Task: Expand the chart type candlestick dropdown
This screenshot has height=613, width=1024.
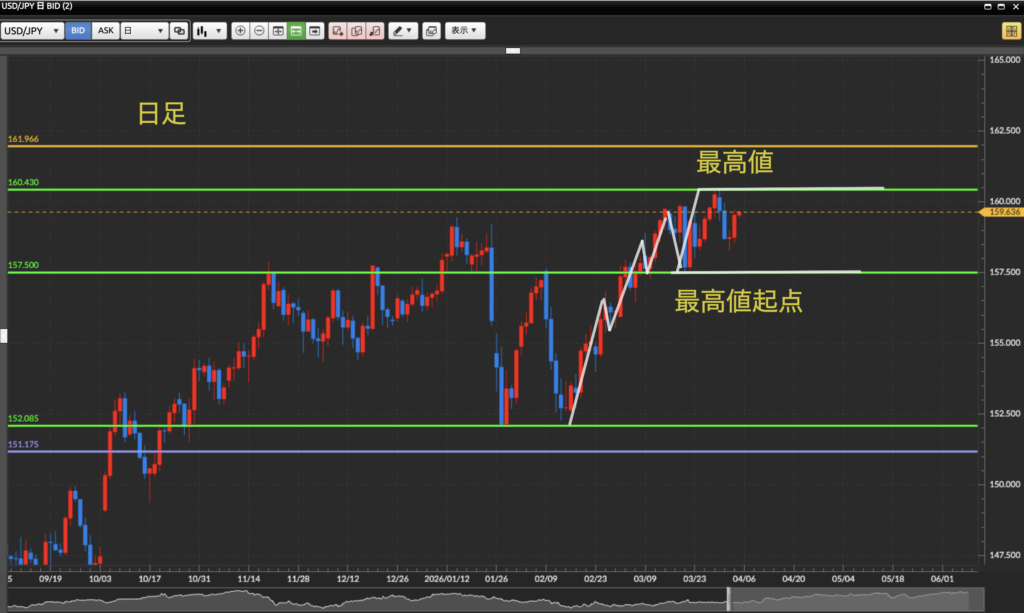Action: point(210,31)
